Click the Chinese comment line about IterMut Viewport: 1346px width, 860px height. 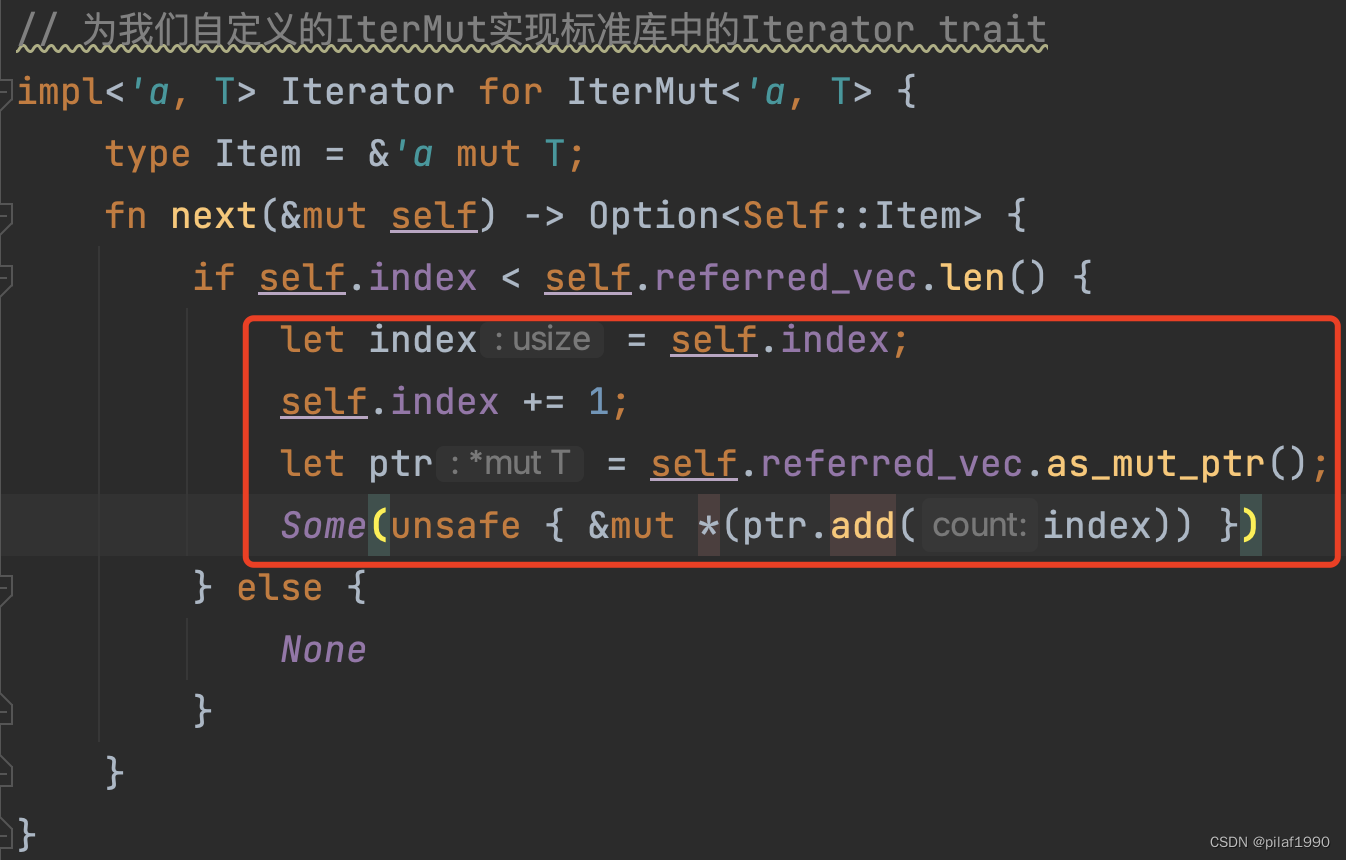(x=532, y=31)
